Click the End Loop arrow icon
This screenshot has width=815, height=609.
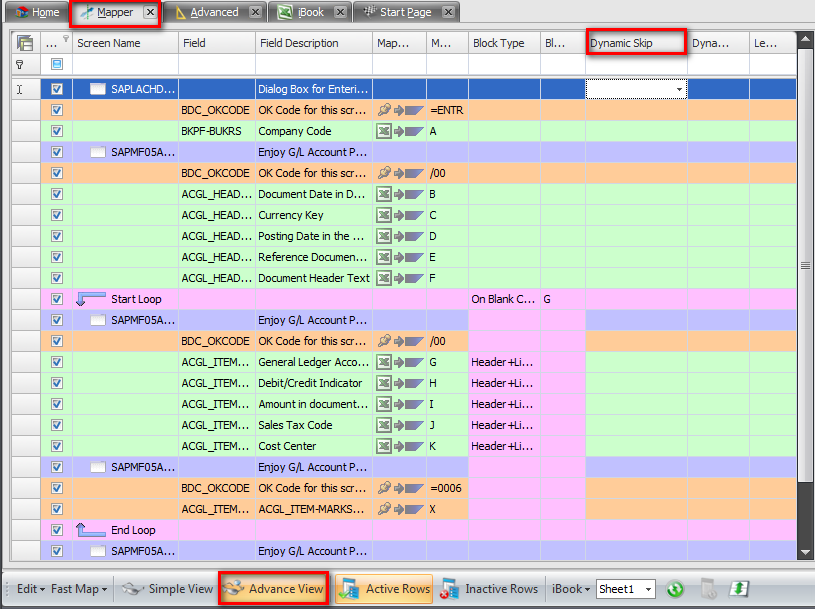[91, 530]
